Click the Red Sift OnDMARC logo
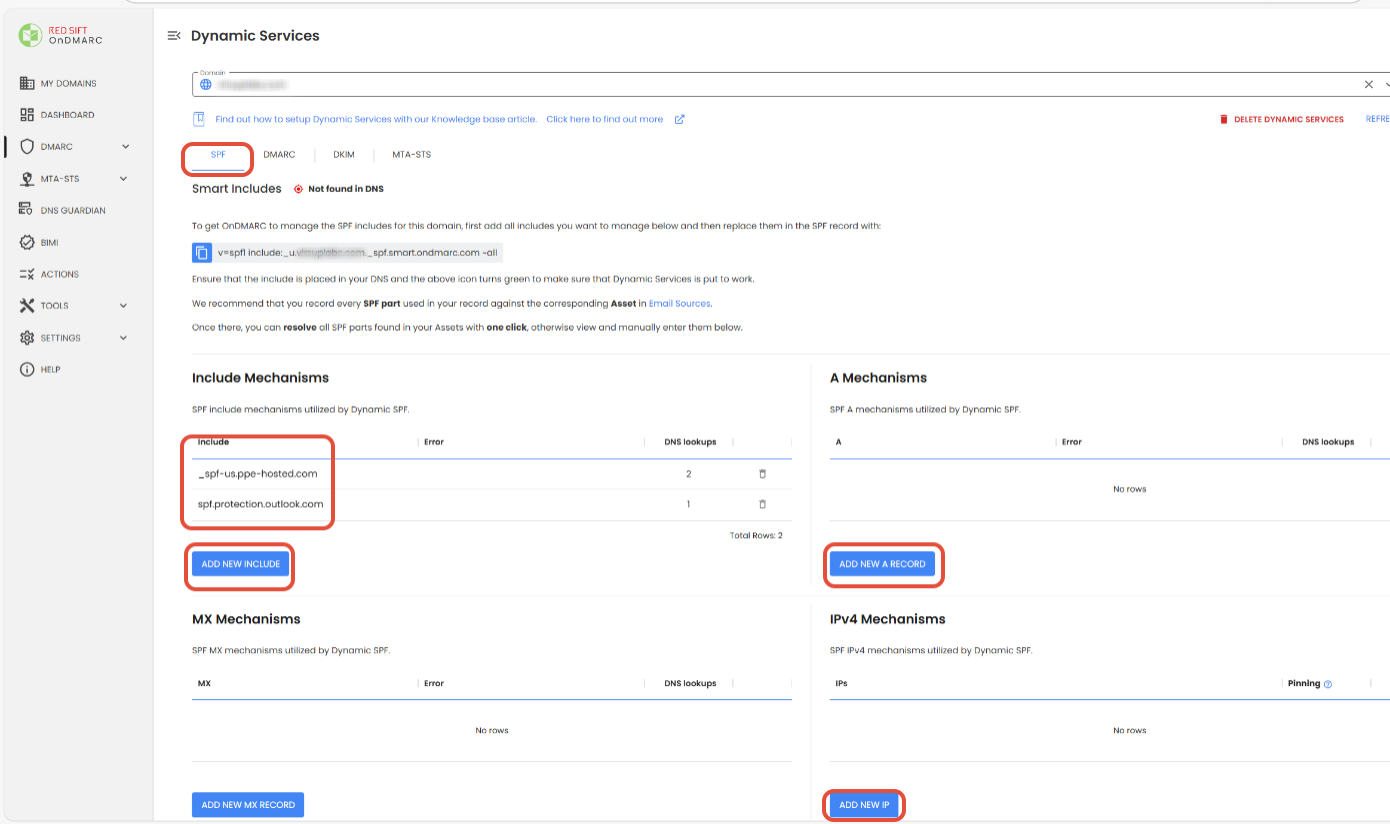This screenshot has width=1390, height=824. (x=61, y=36)
